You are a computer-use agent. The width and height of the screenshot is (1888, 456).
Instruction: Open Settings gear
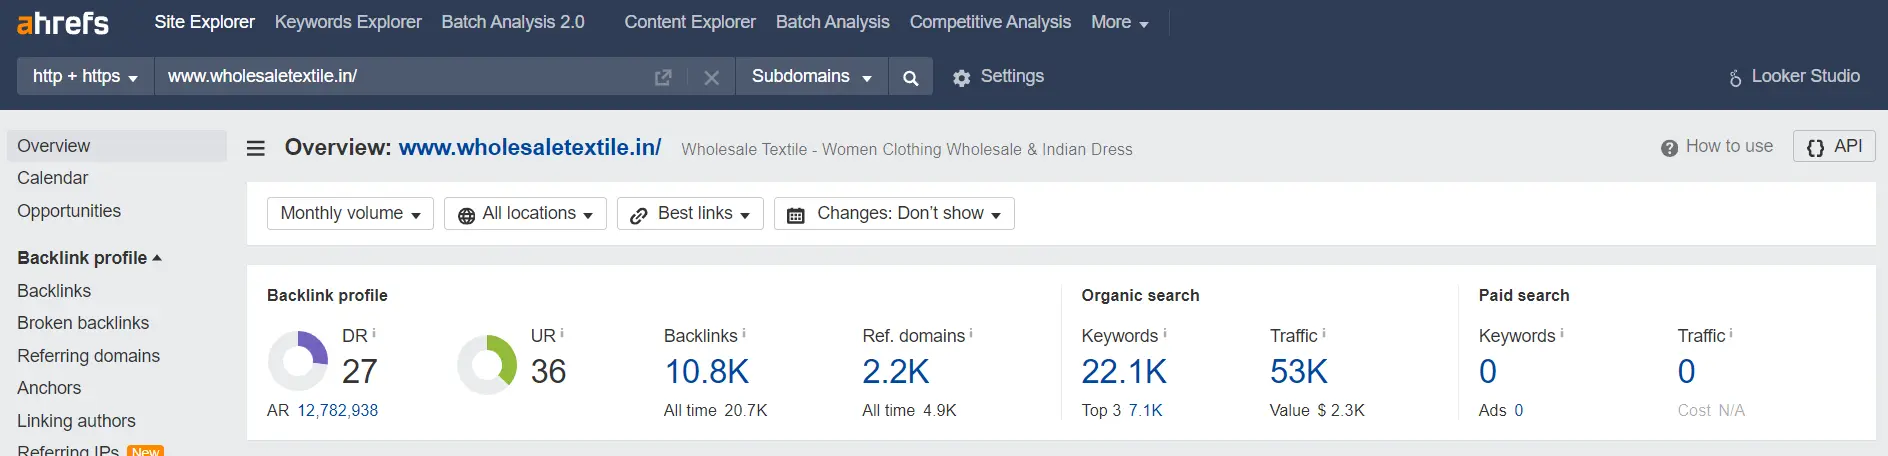tap(998, 77)
